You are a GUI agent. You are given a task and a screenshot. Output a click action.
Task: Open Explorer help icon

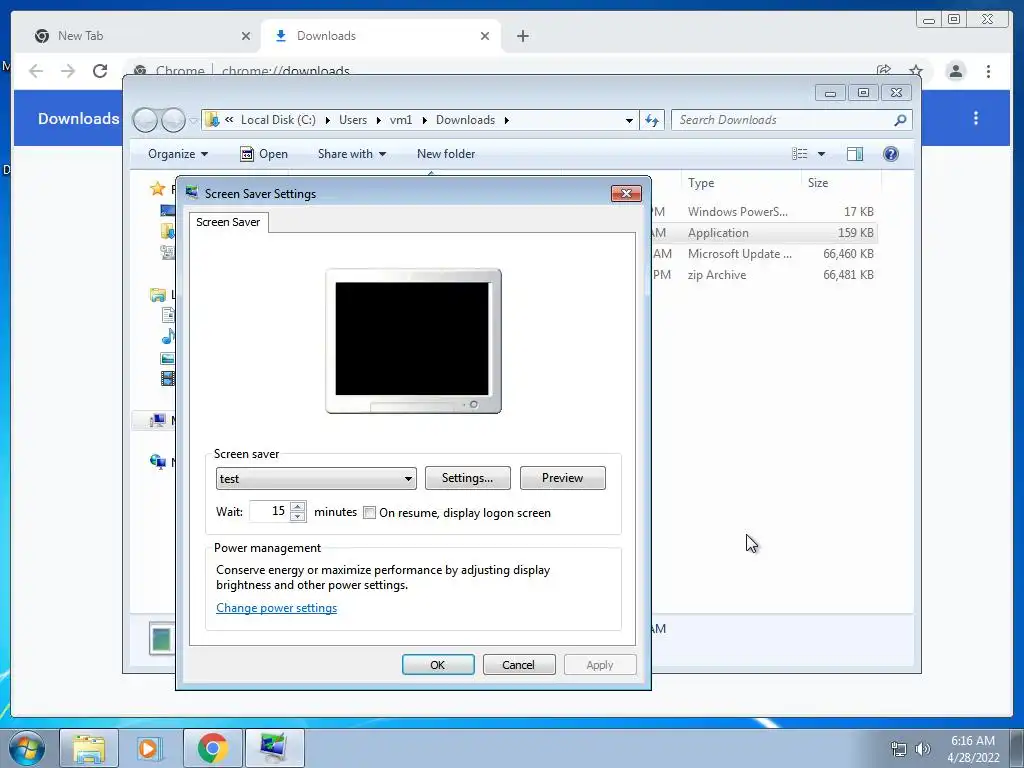[x=891, y=154]
